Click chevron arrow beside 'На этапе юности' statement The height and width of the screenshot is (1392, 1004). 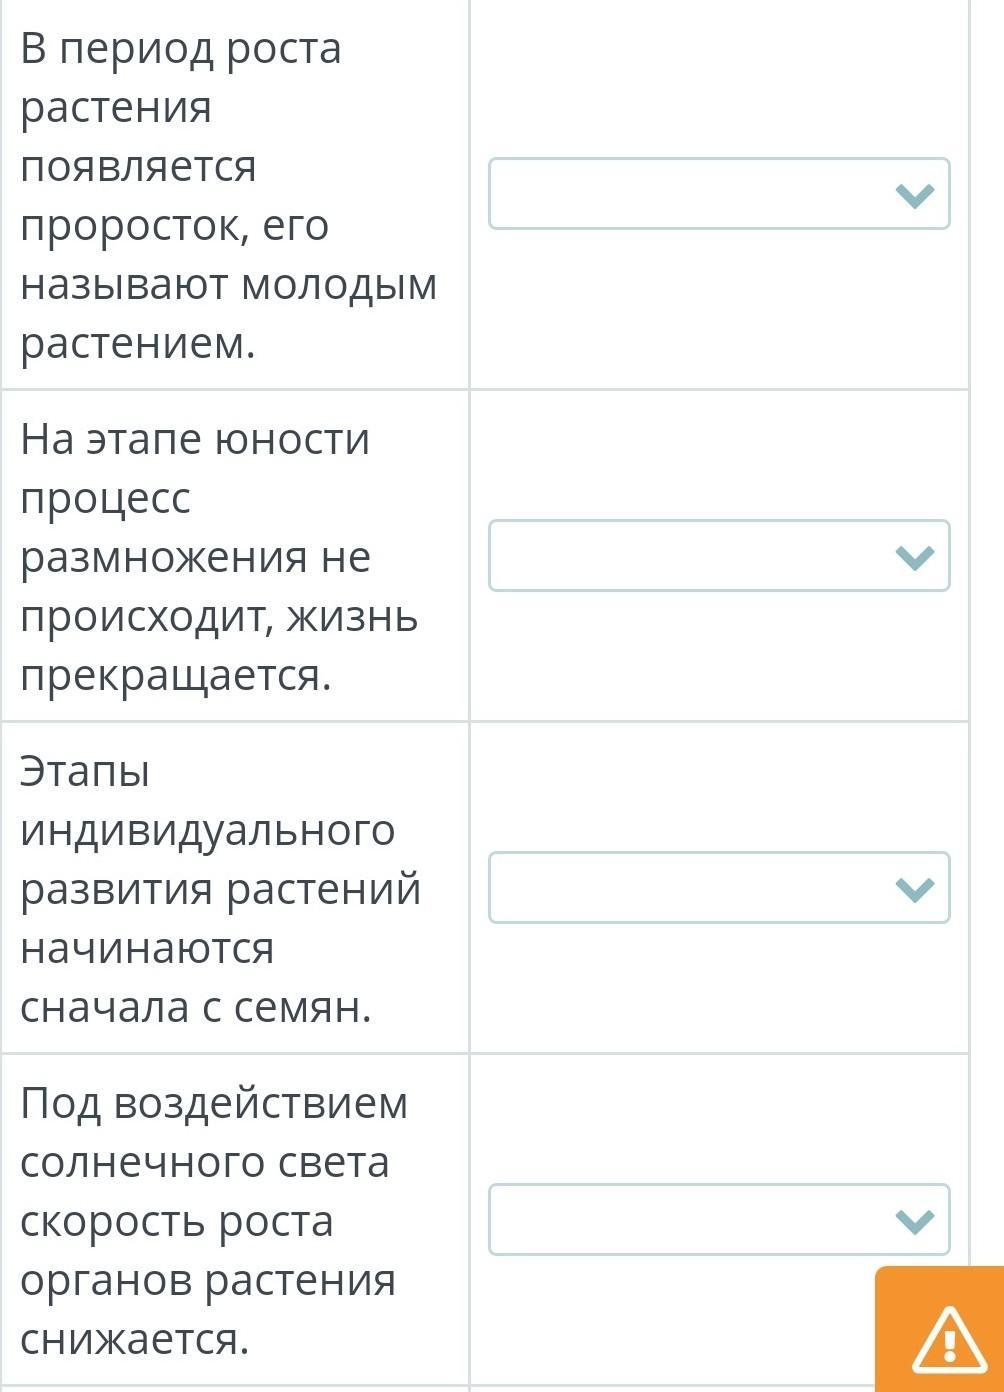click(915, 556)
